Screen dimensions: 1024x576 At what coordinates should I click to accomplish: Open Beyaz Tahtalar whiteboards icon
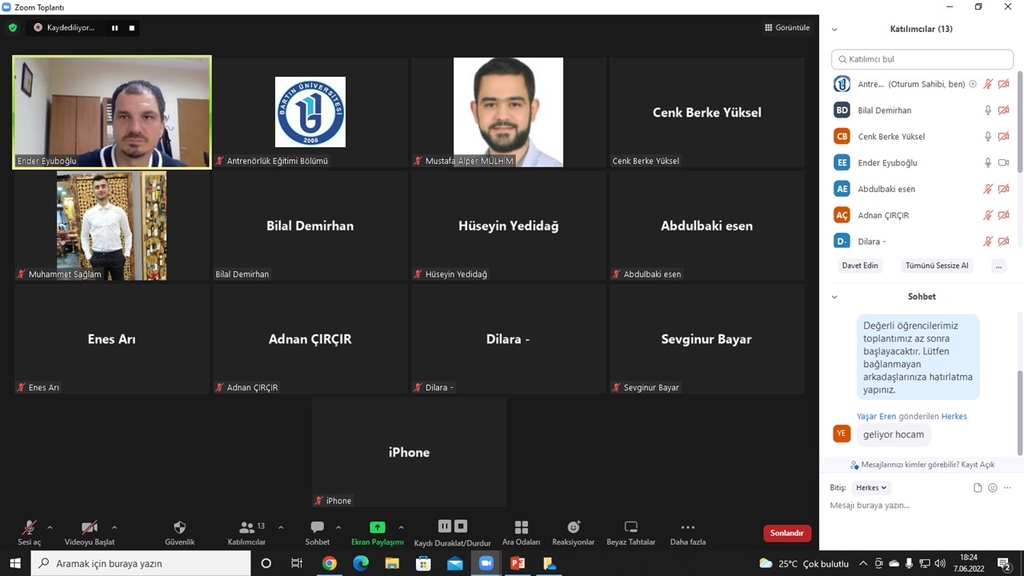click(x=631, y=527)
